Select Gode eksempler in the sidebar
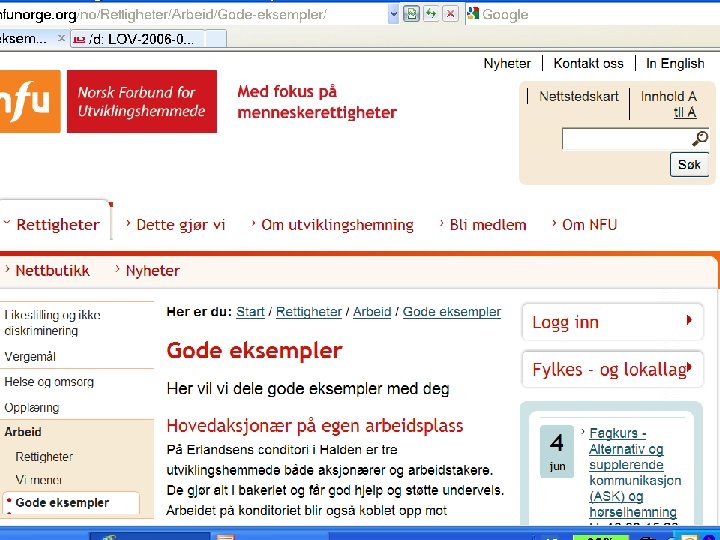 62,502
